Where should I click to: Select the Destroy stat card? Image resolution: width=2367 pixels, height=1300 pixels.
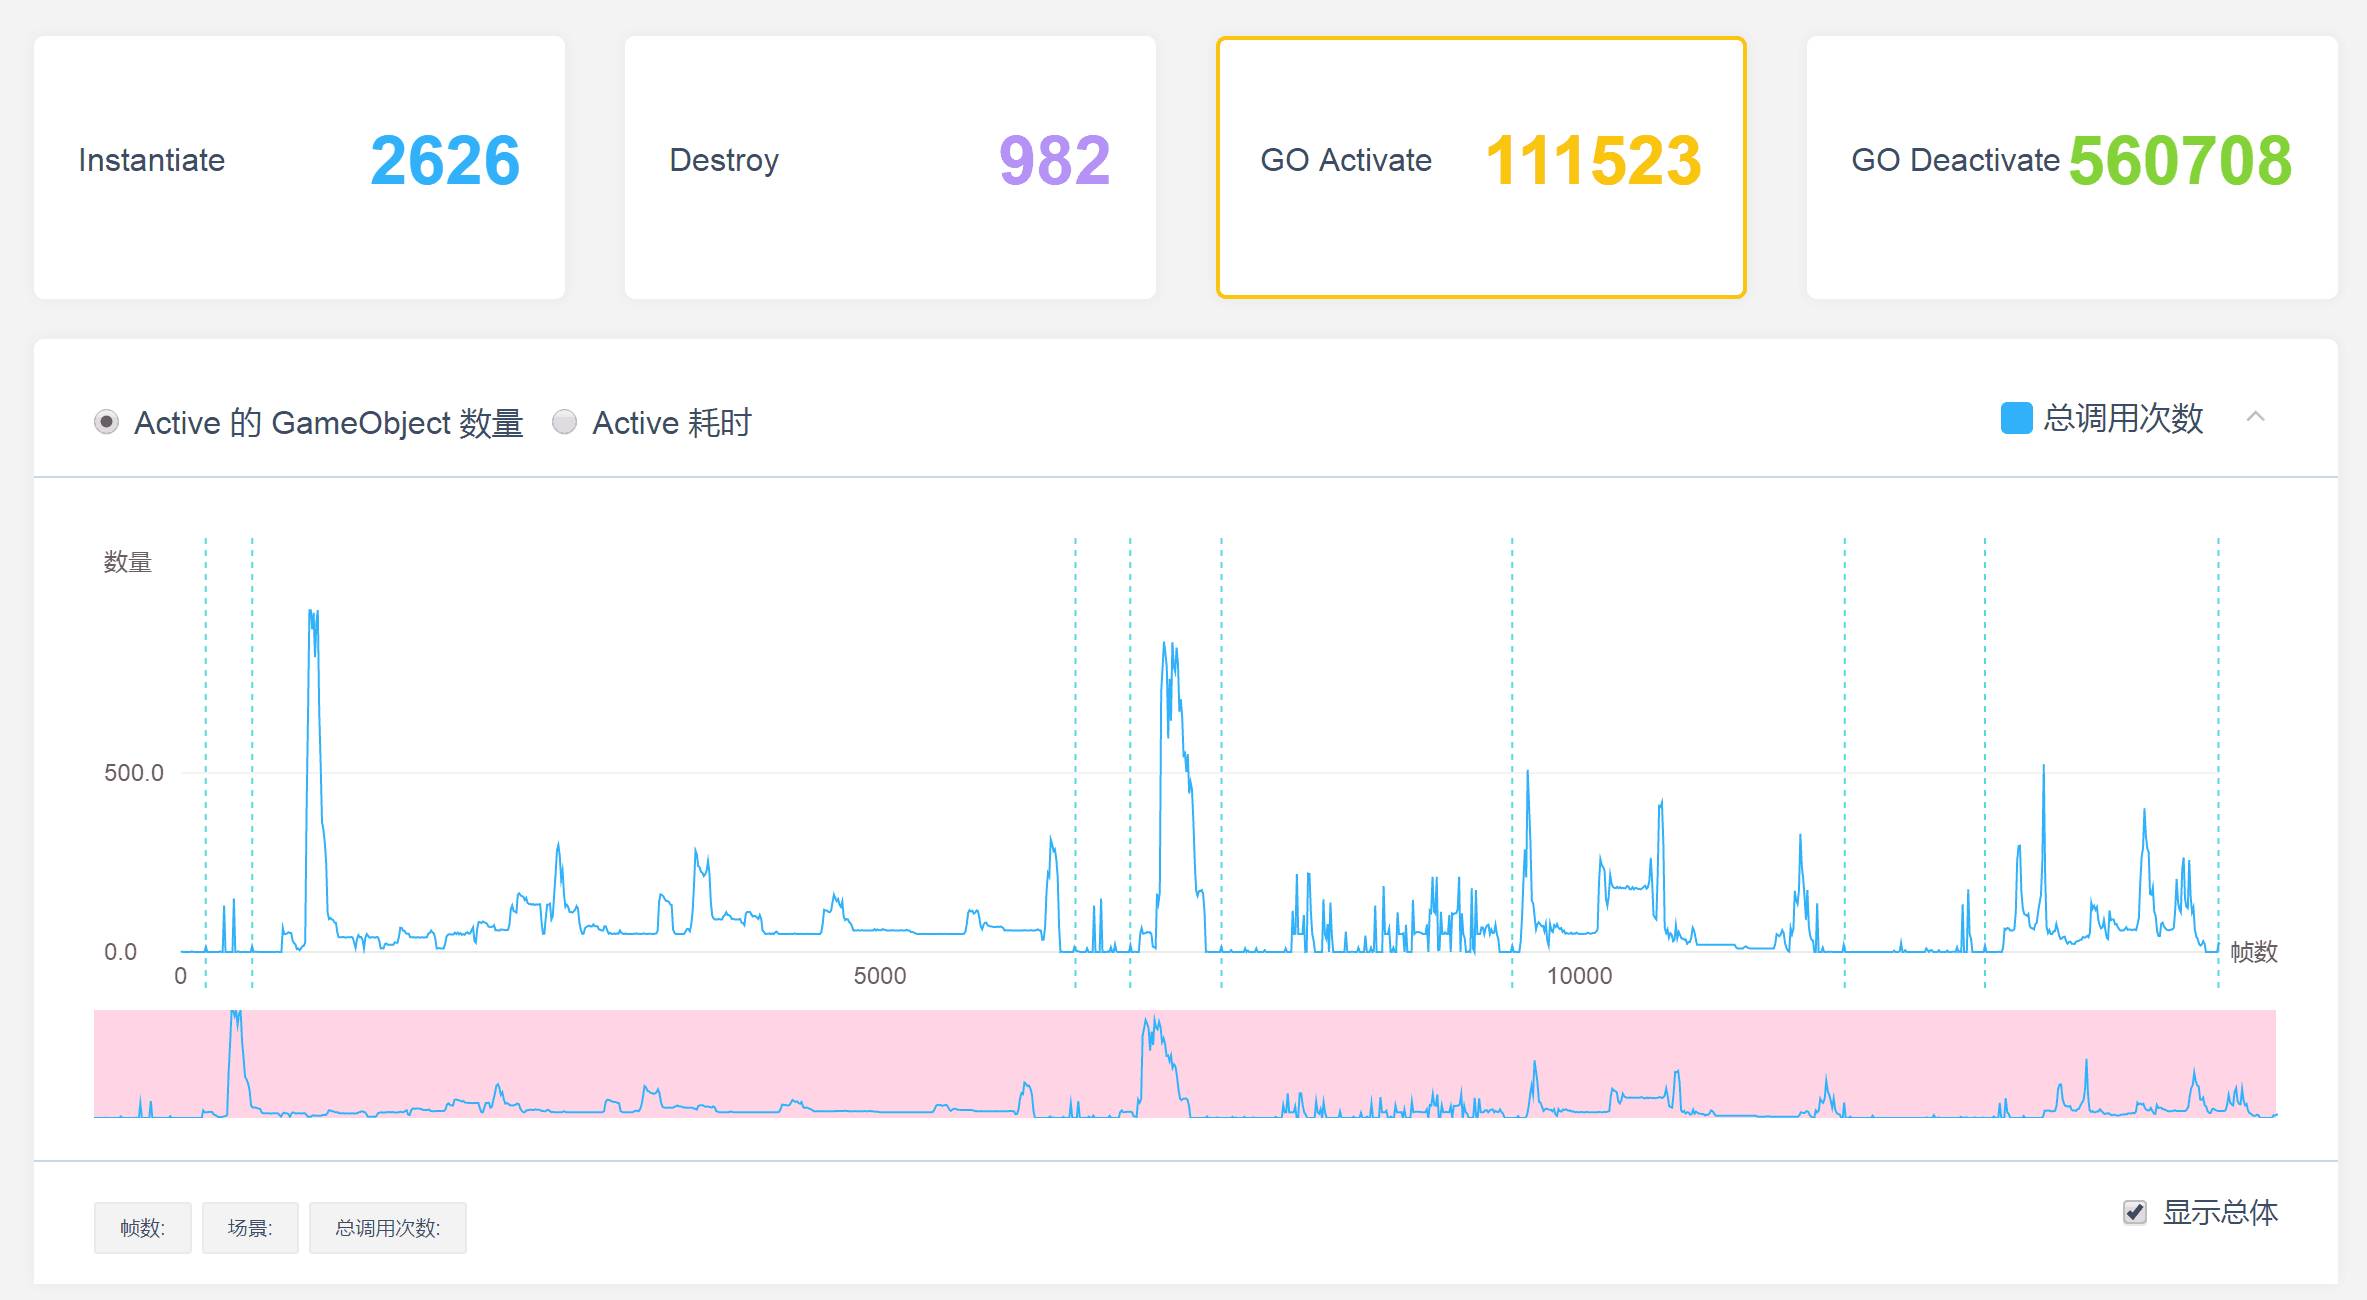point(889,167)
